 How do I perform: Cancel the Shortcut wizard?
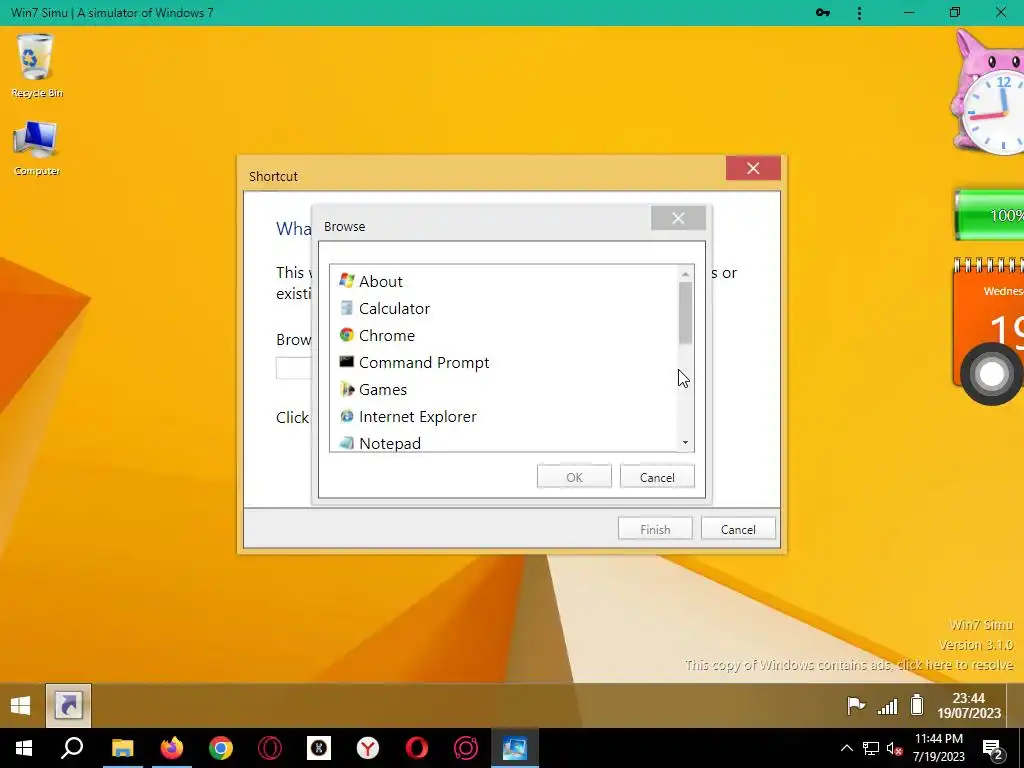738,530
